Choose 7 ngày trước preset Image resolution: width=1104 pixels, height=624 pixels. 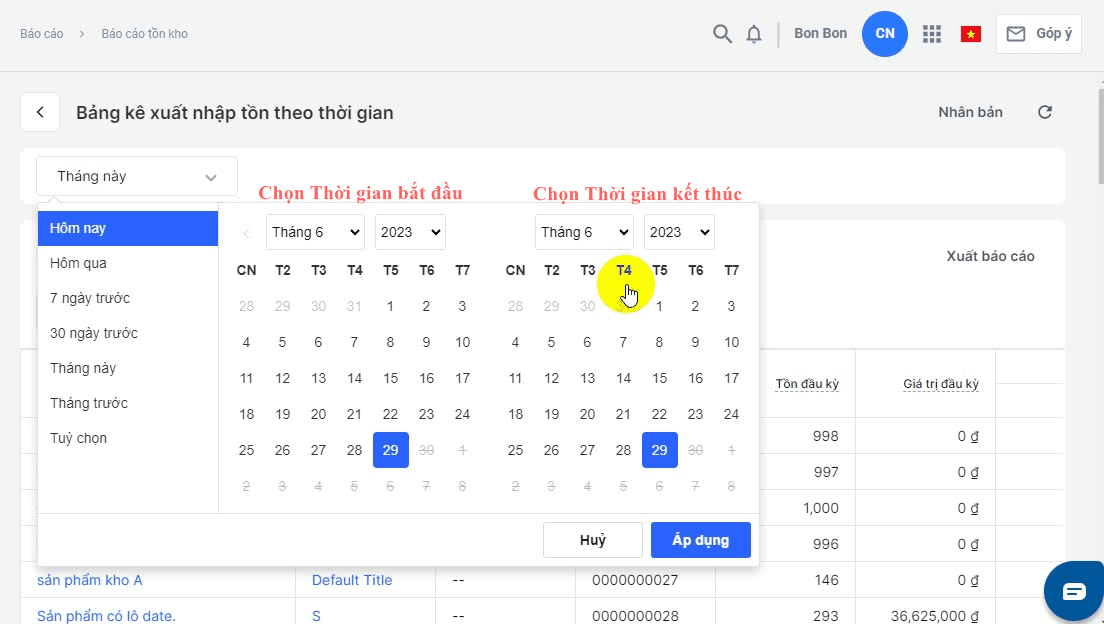(90, 298)
